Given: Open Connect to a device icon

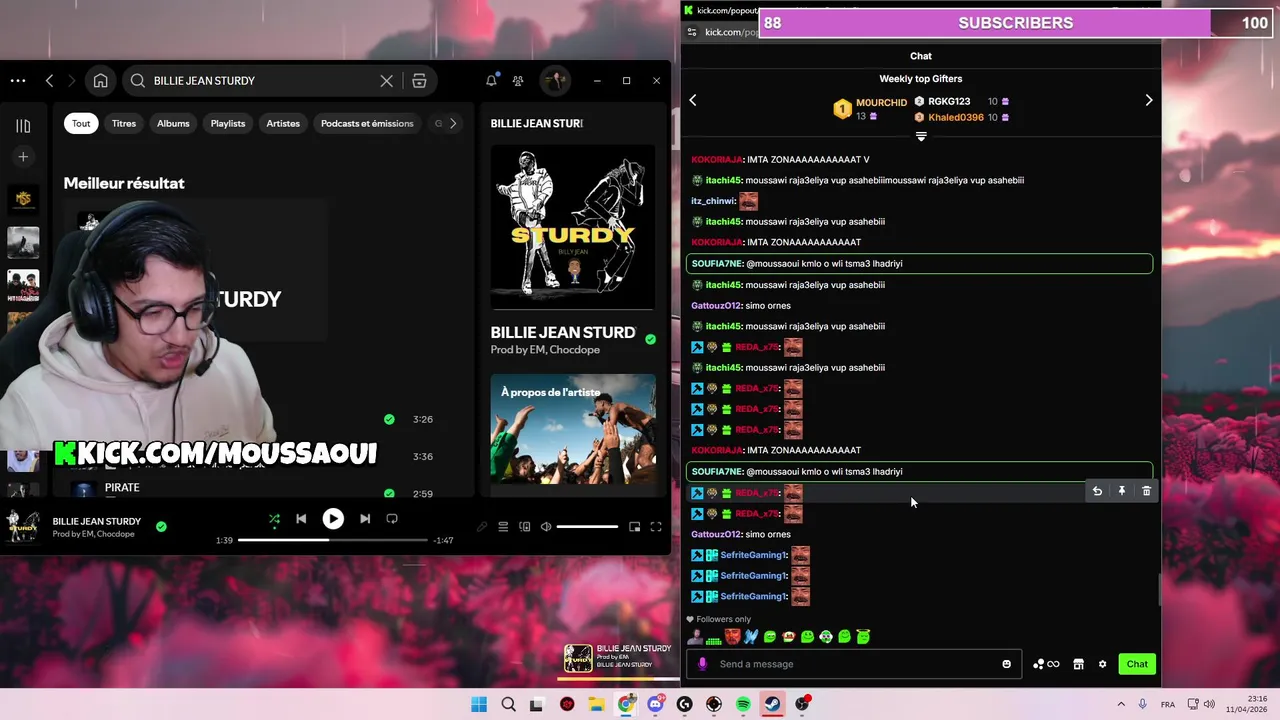Looking at the screenshot, I should click(525, 527).
